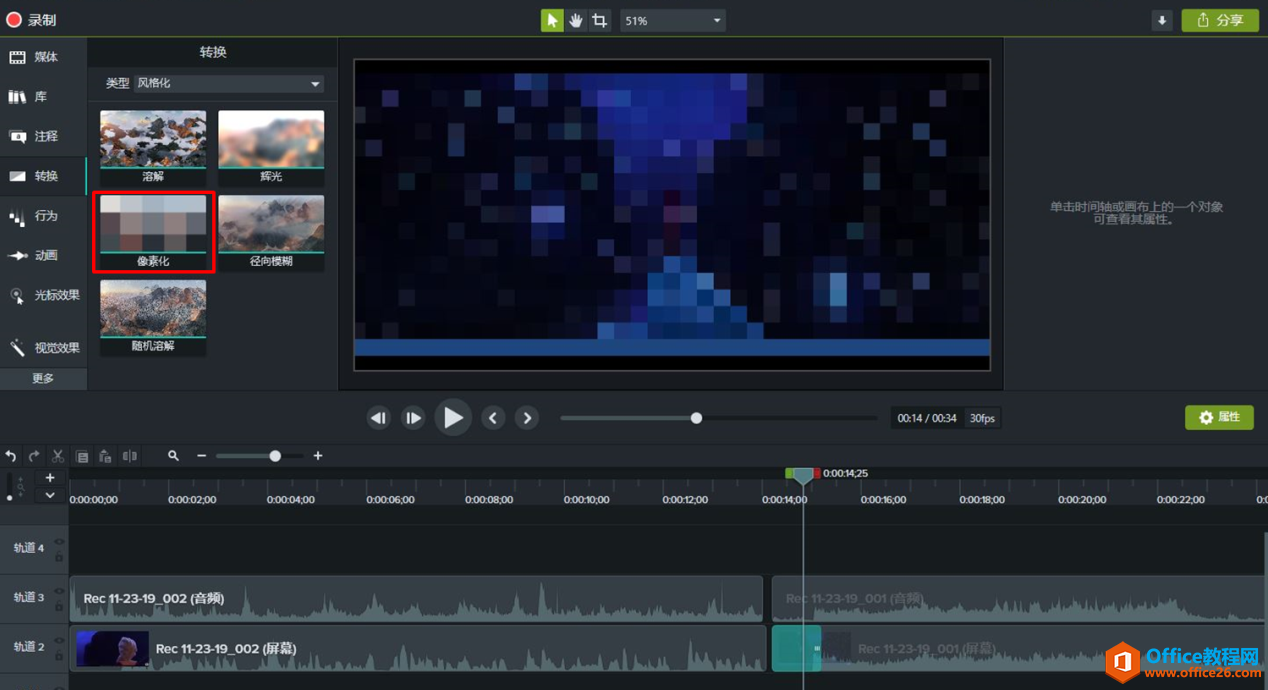Click the next clip chevron button
Screen dimensions: 1268x690
coord(527,418)
